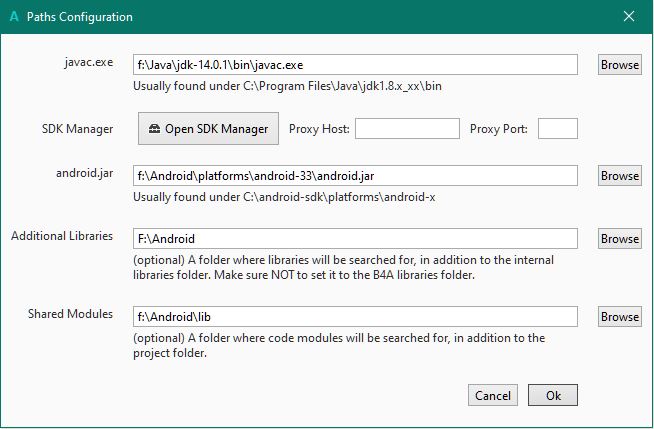Browse for the javac.exe path
The height and width of the screenshot is (429, 654).
tap(619, 64)
